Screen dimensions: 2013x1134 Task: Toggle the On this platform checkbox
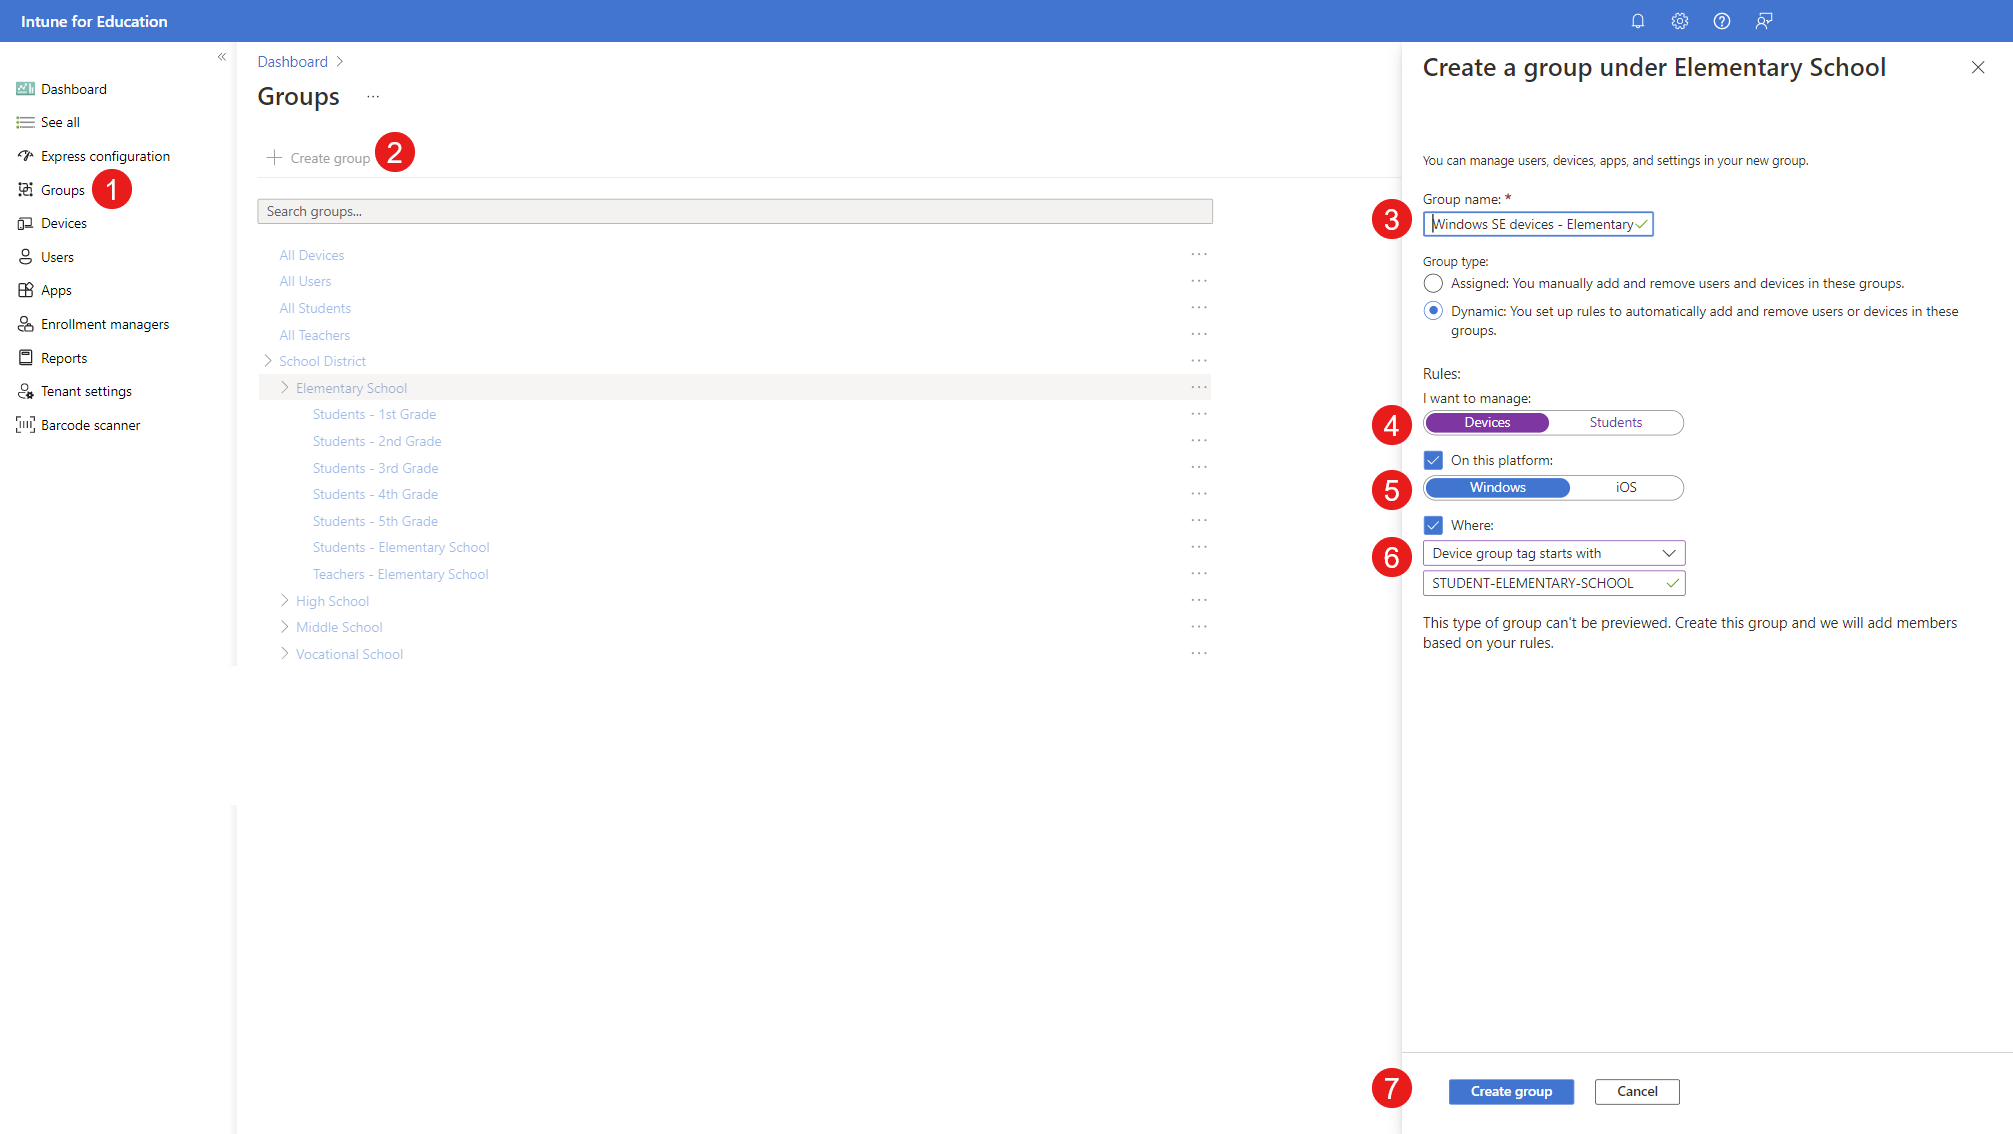[1434, 459]
